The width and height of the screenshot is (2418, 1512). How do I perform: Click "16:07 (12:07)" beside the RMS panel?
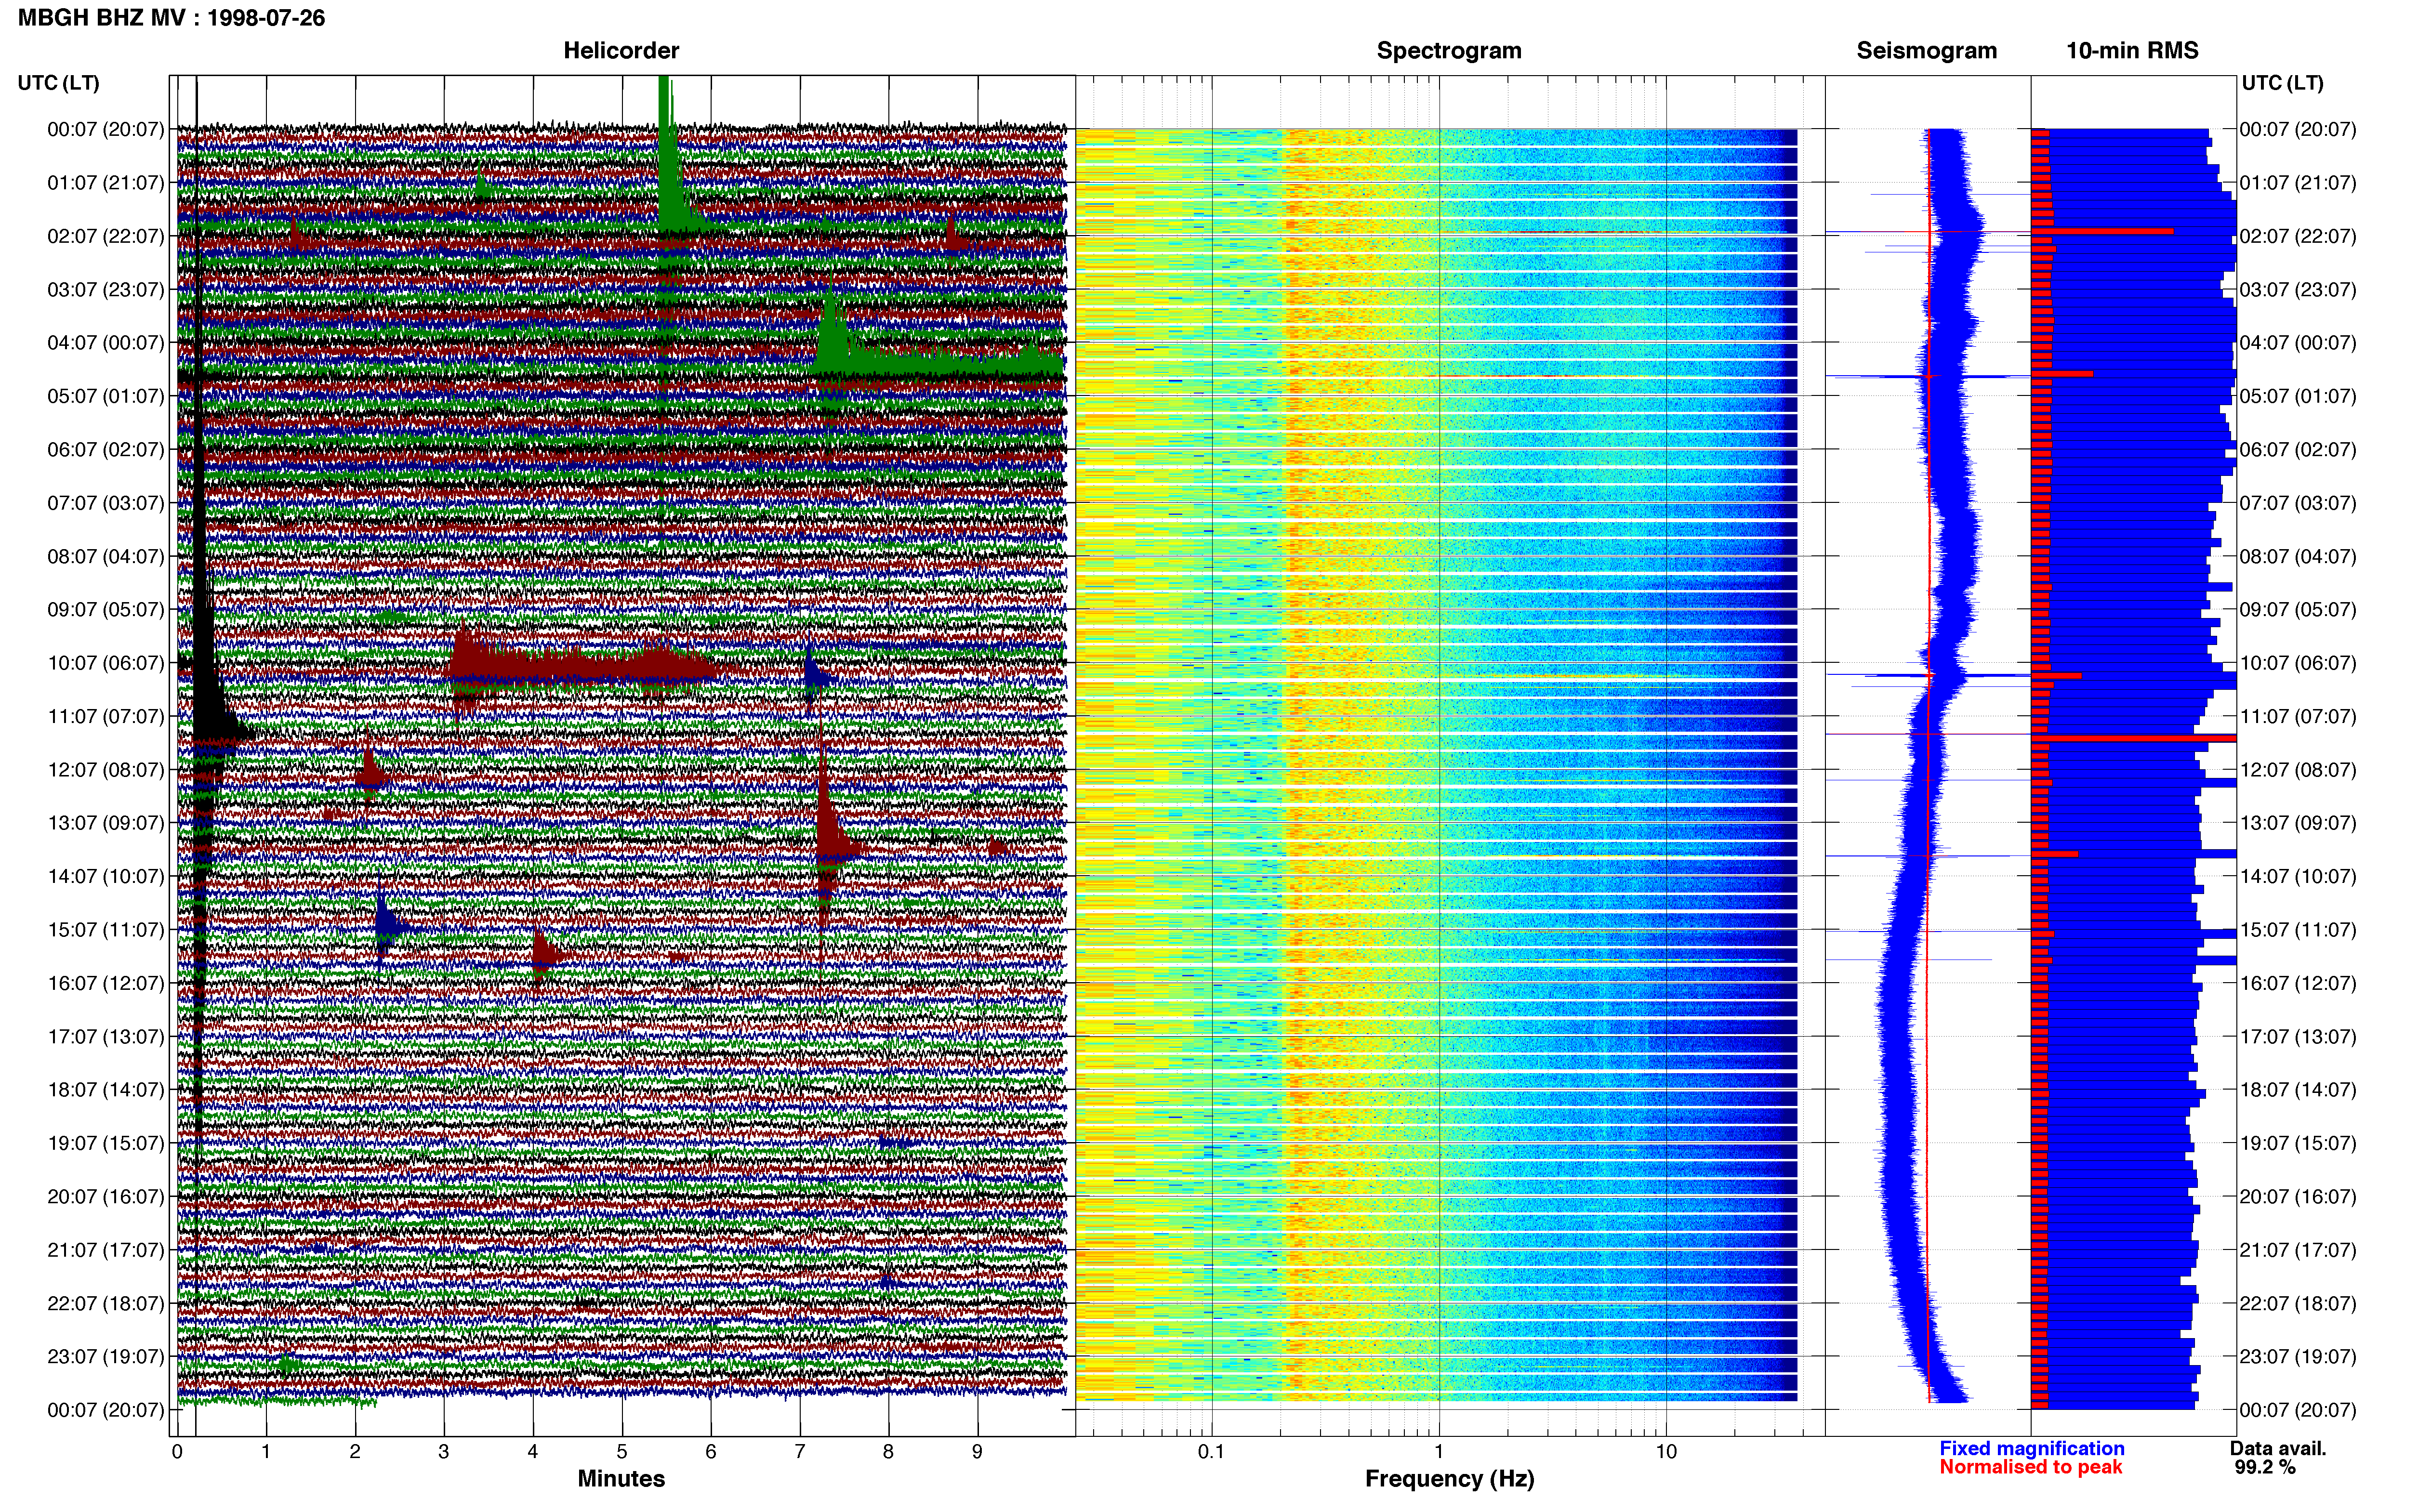(x=2298, y=983)
